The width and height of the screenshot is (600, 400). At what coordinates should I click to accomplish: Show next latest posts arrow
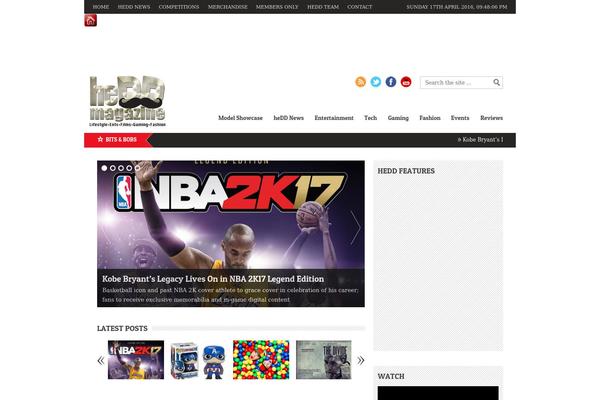point(360,360)
